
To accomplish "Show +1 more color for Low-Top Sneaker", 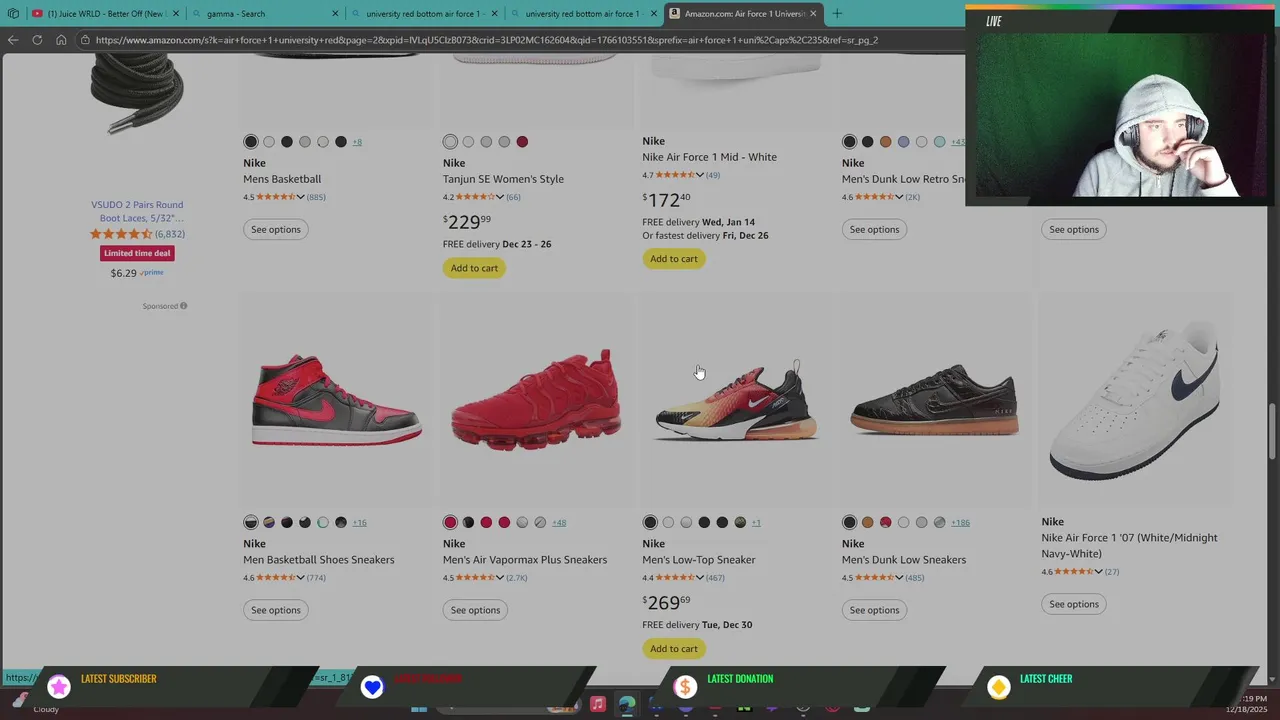I will [756, 523].
